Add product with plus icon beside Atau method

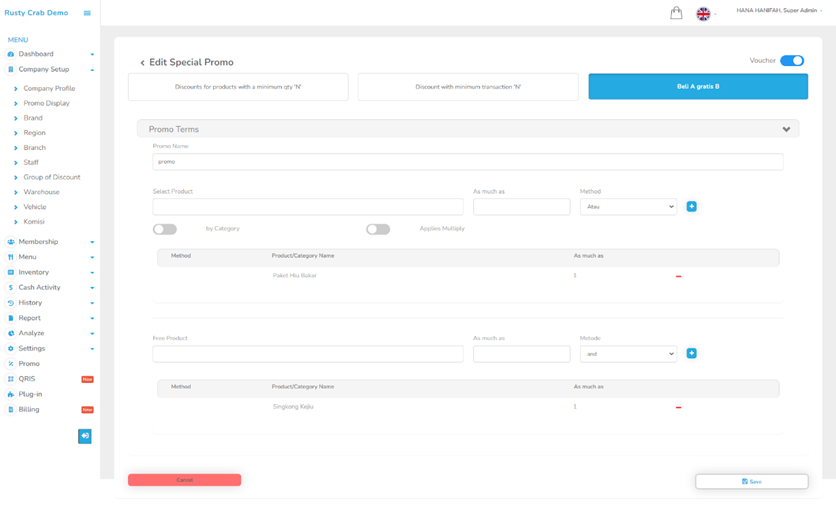[692, 206]
